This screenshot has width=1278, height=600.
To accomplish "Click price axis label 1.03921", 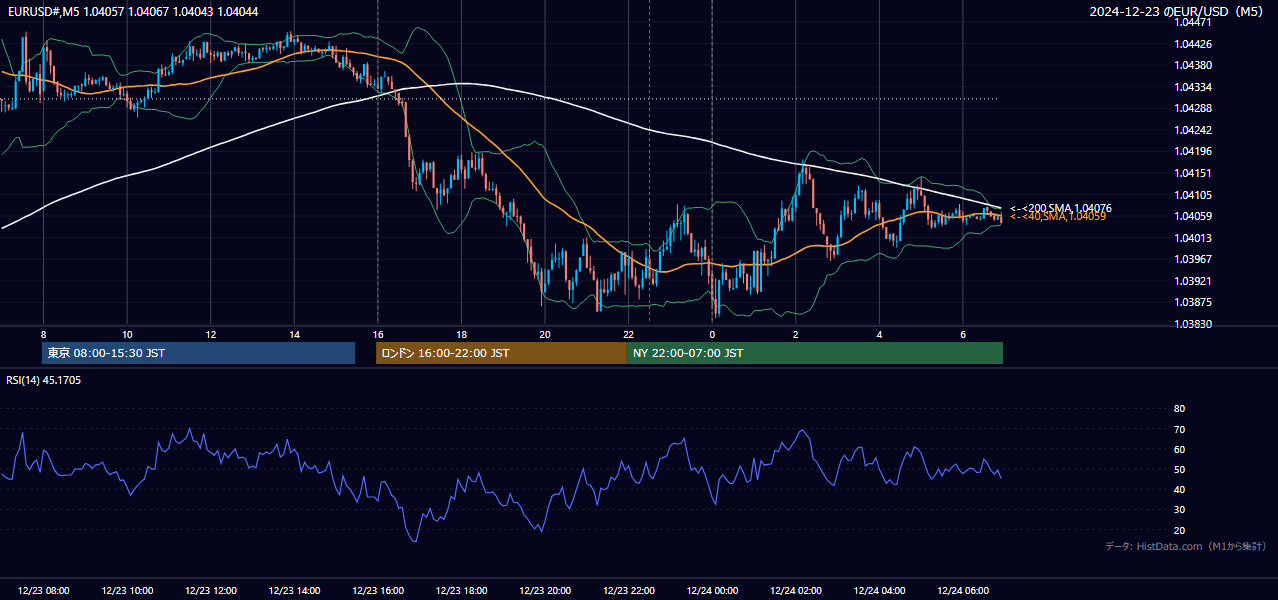I will (1193, 281).
